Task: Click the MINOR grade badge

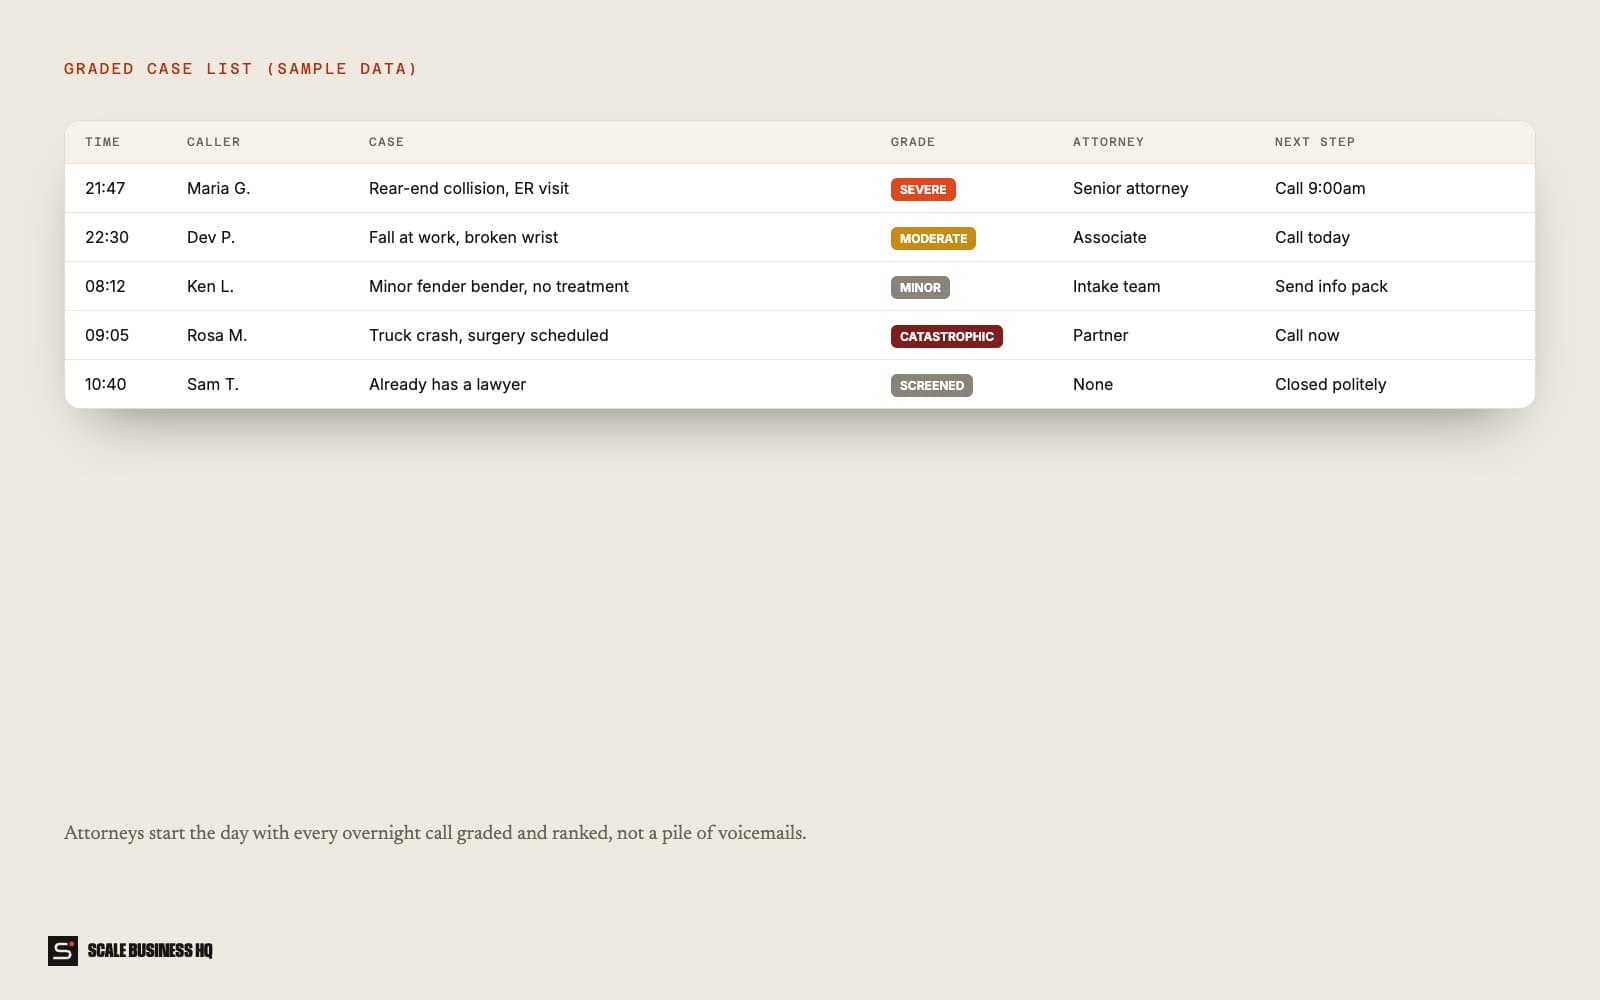Action: point(920,287)
